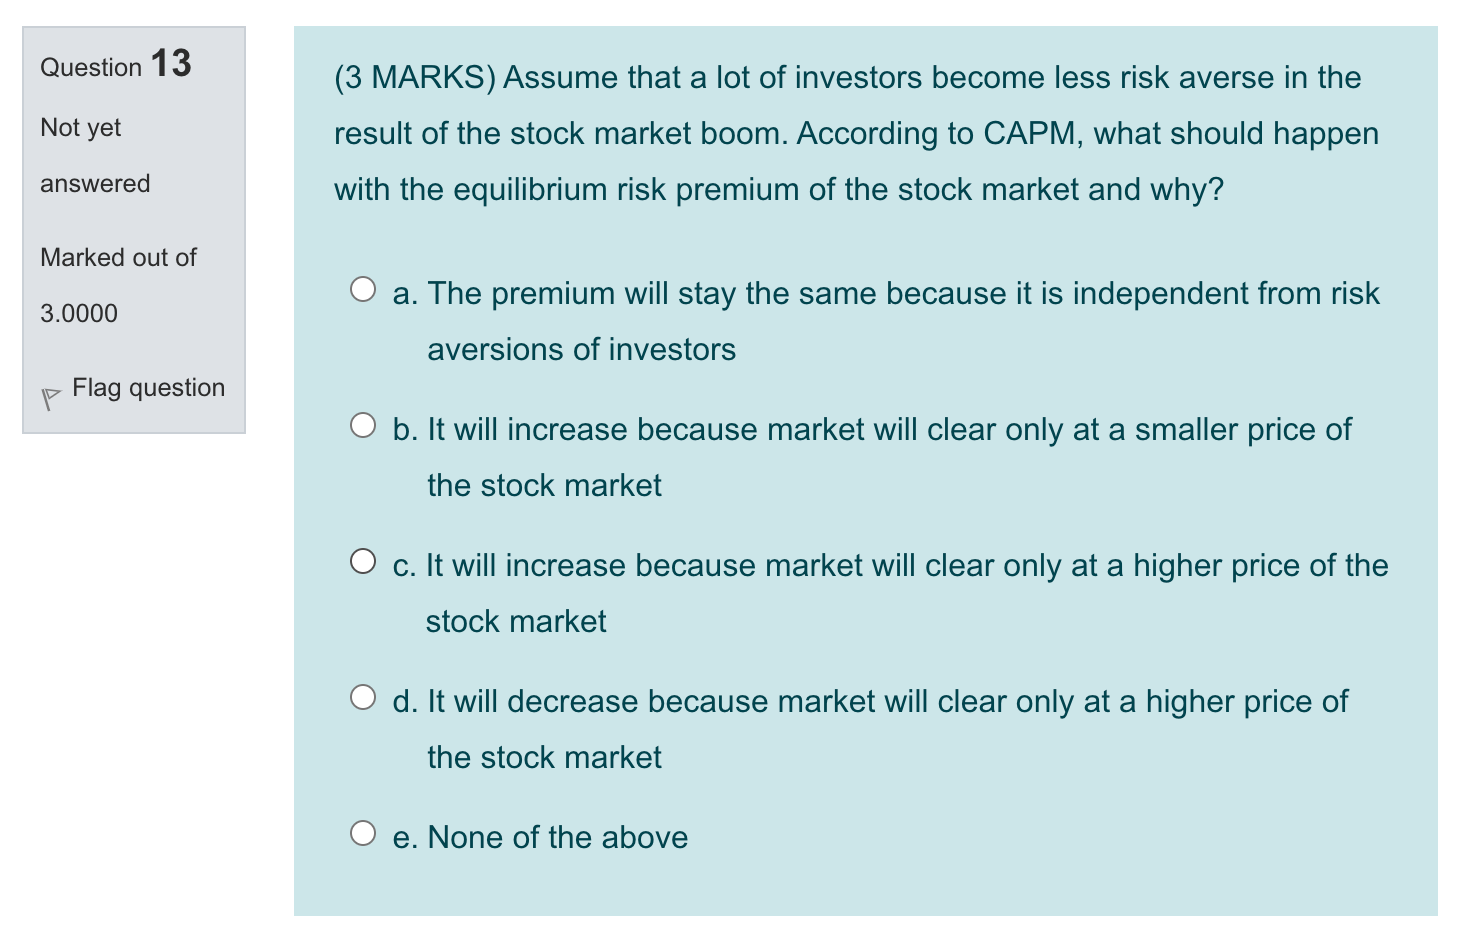Pick the 'None of the above' option
Screen dimensions: 1464x944
point(362,831)
